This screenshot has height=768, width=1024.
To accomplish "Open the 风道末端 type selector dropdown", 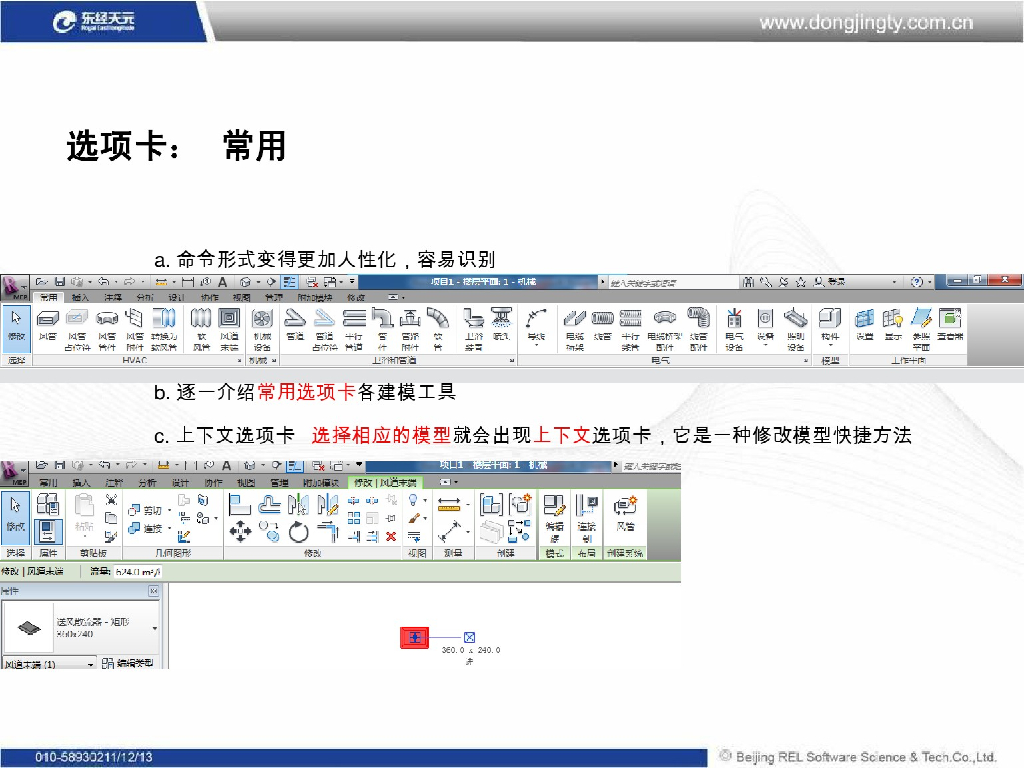I will 91,663.
